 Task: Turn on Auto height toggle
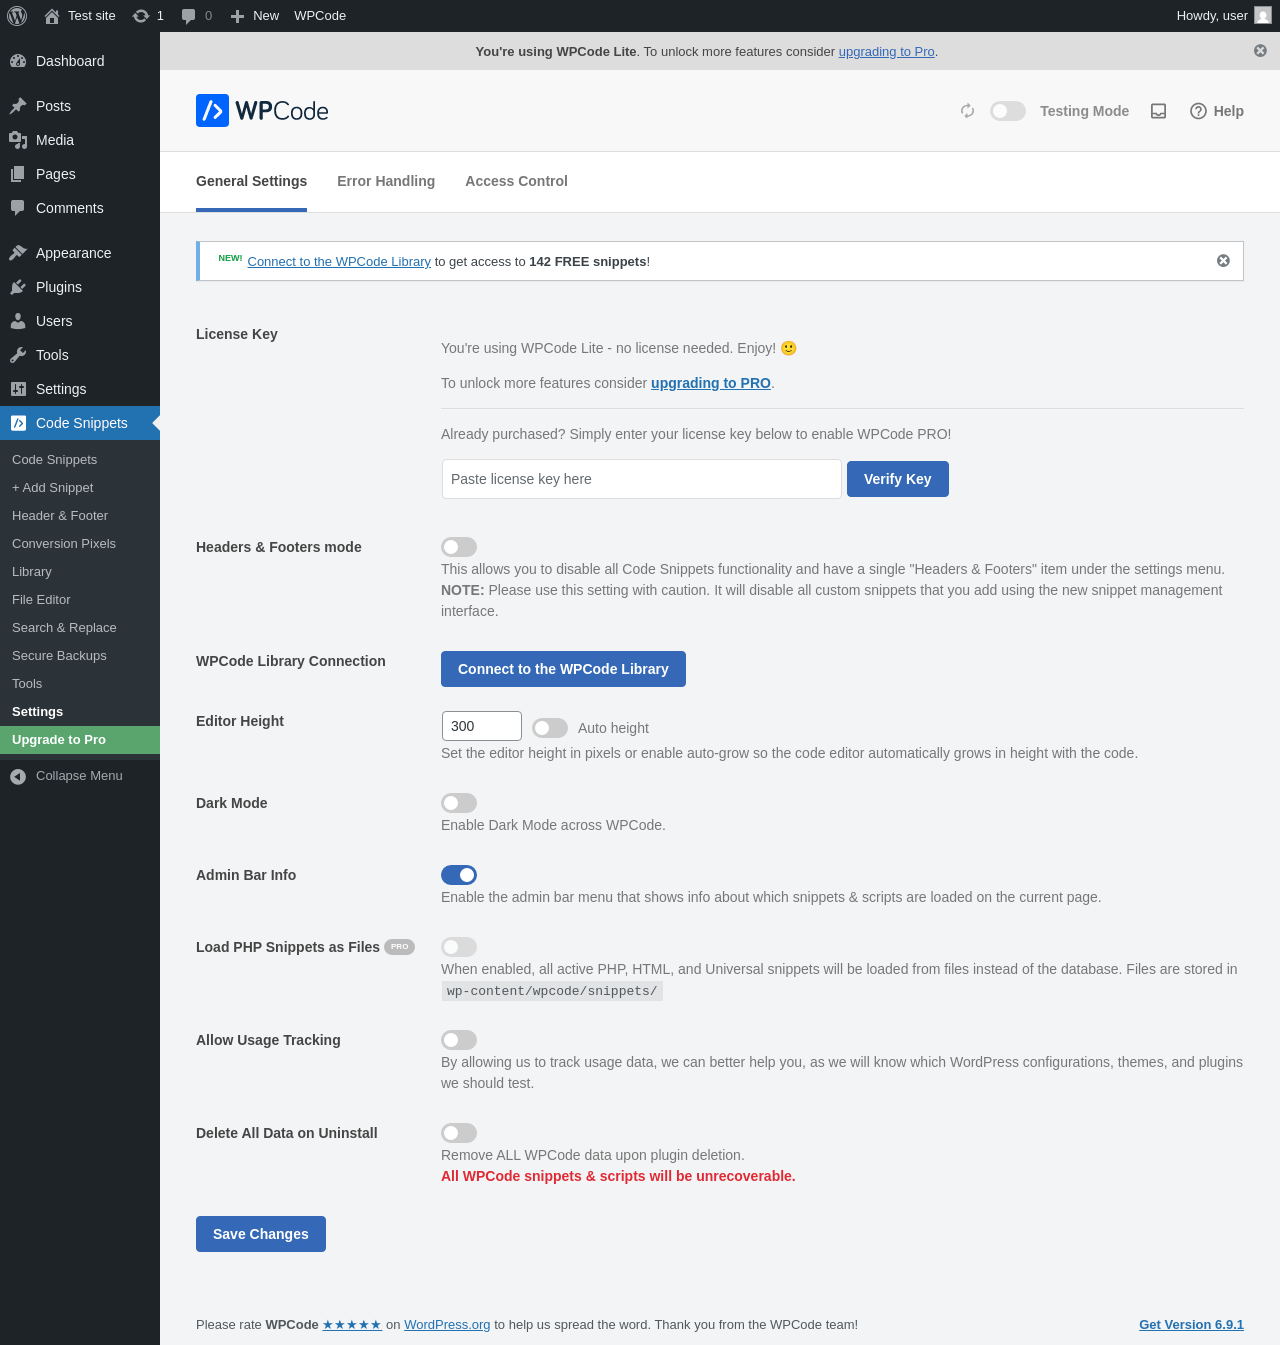tap(550, 728)
